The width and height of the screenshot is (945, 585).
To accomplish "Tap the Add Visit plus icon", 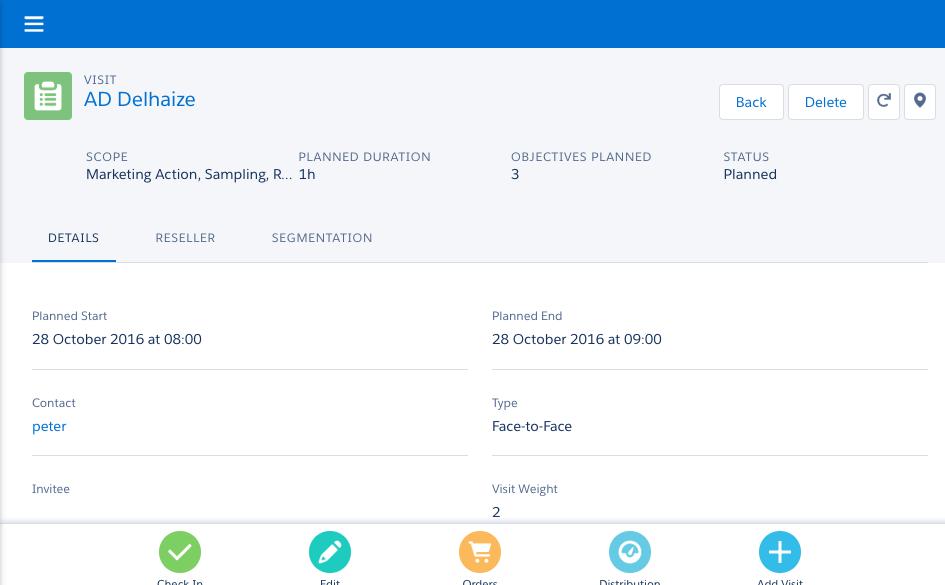I will tap(780, 552).
